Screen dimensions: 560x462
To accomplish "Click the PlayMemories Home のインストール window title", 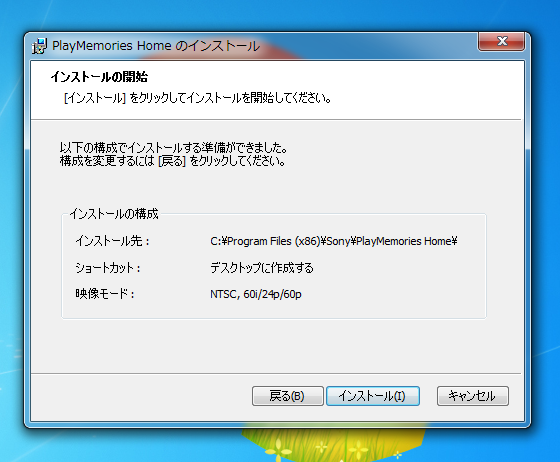I will pyautogui.click(x=156, y=46).
